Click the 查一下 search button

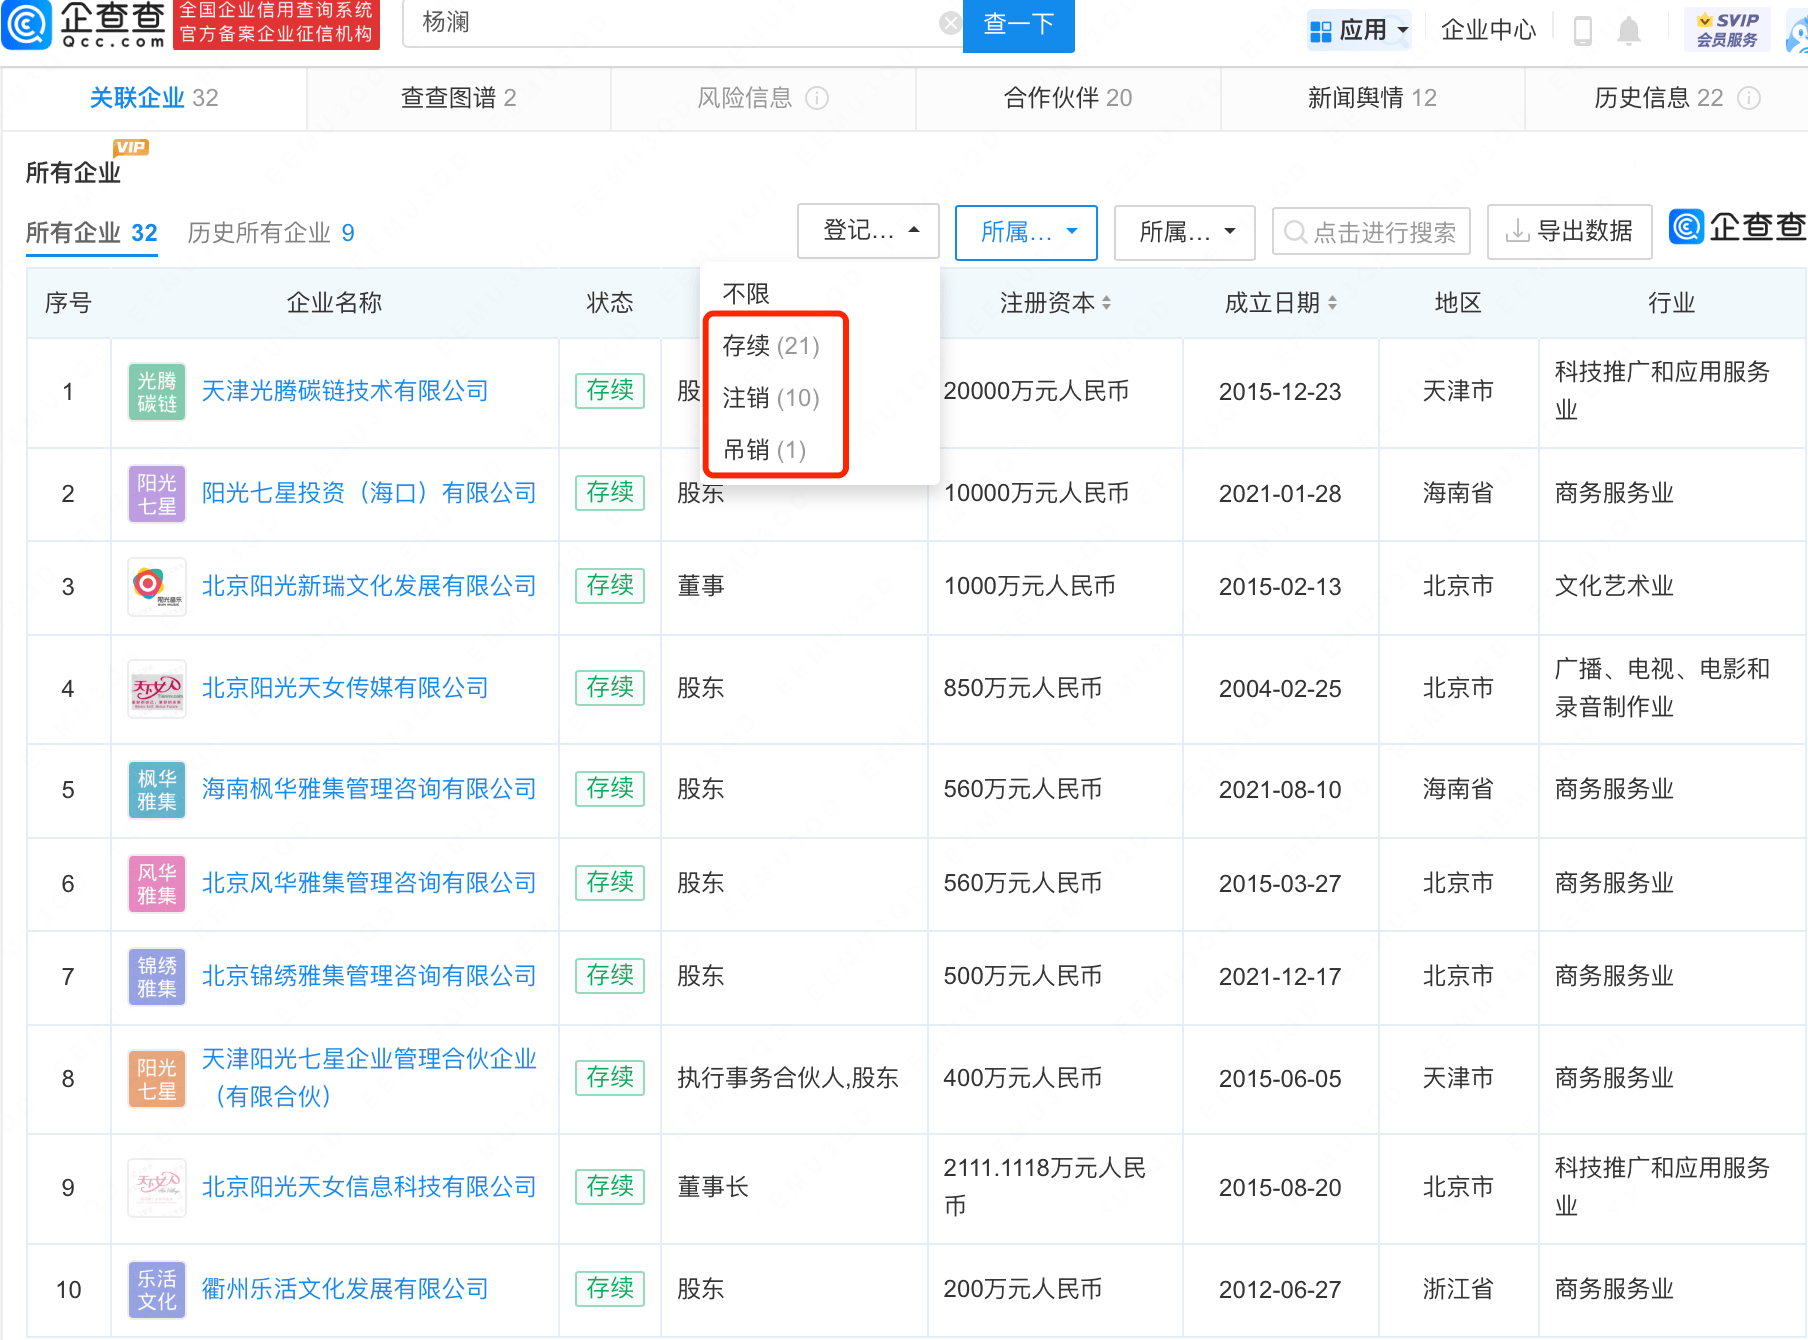point(1018,24)
